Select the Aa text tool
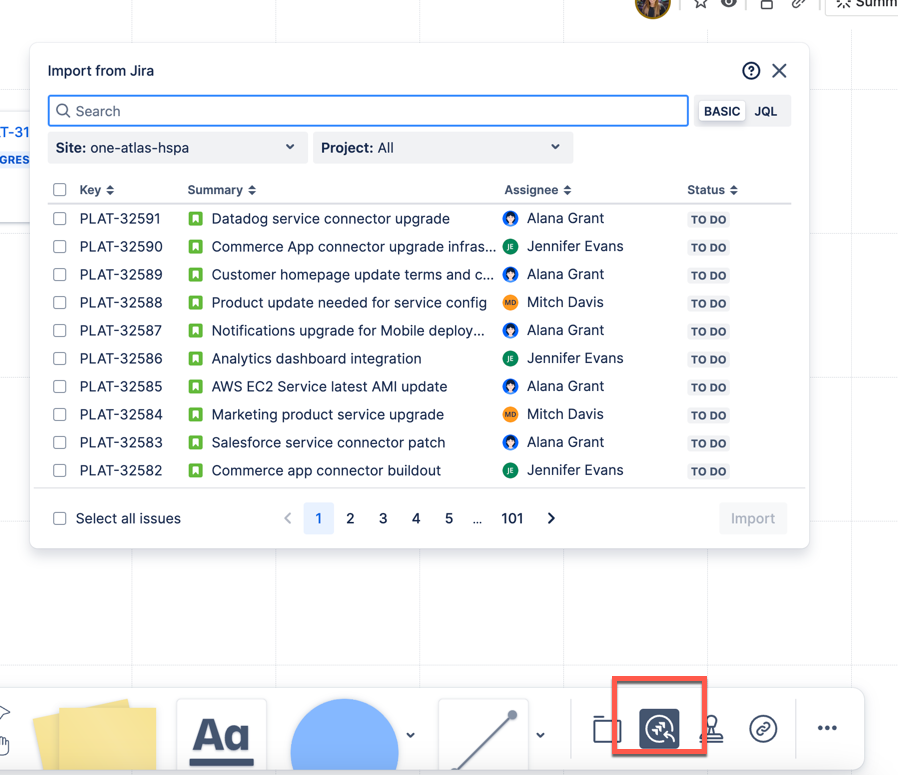Viewport: 898px width, 775px height. click(222, 735)
